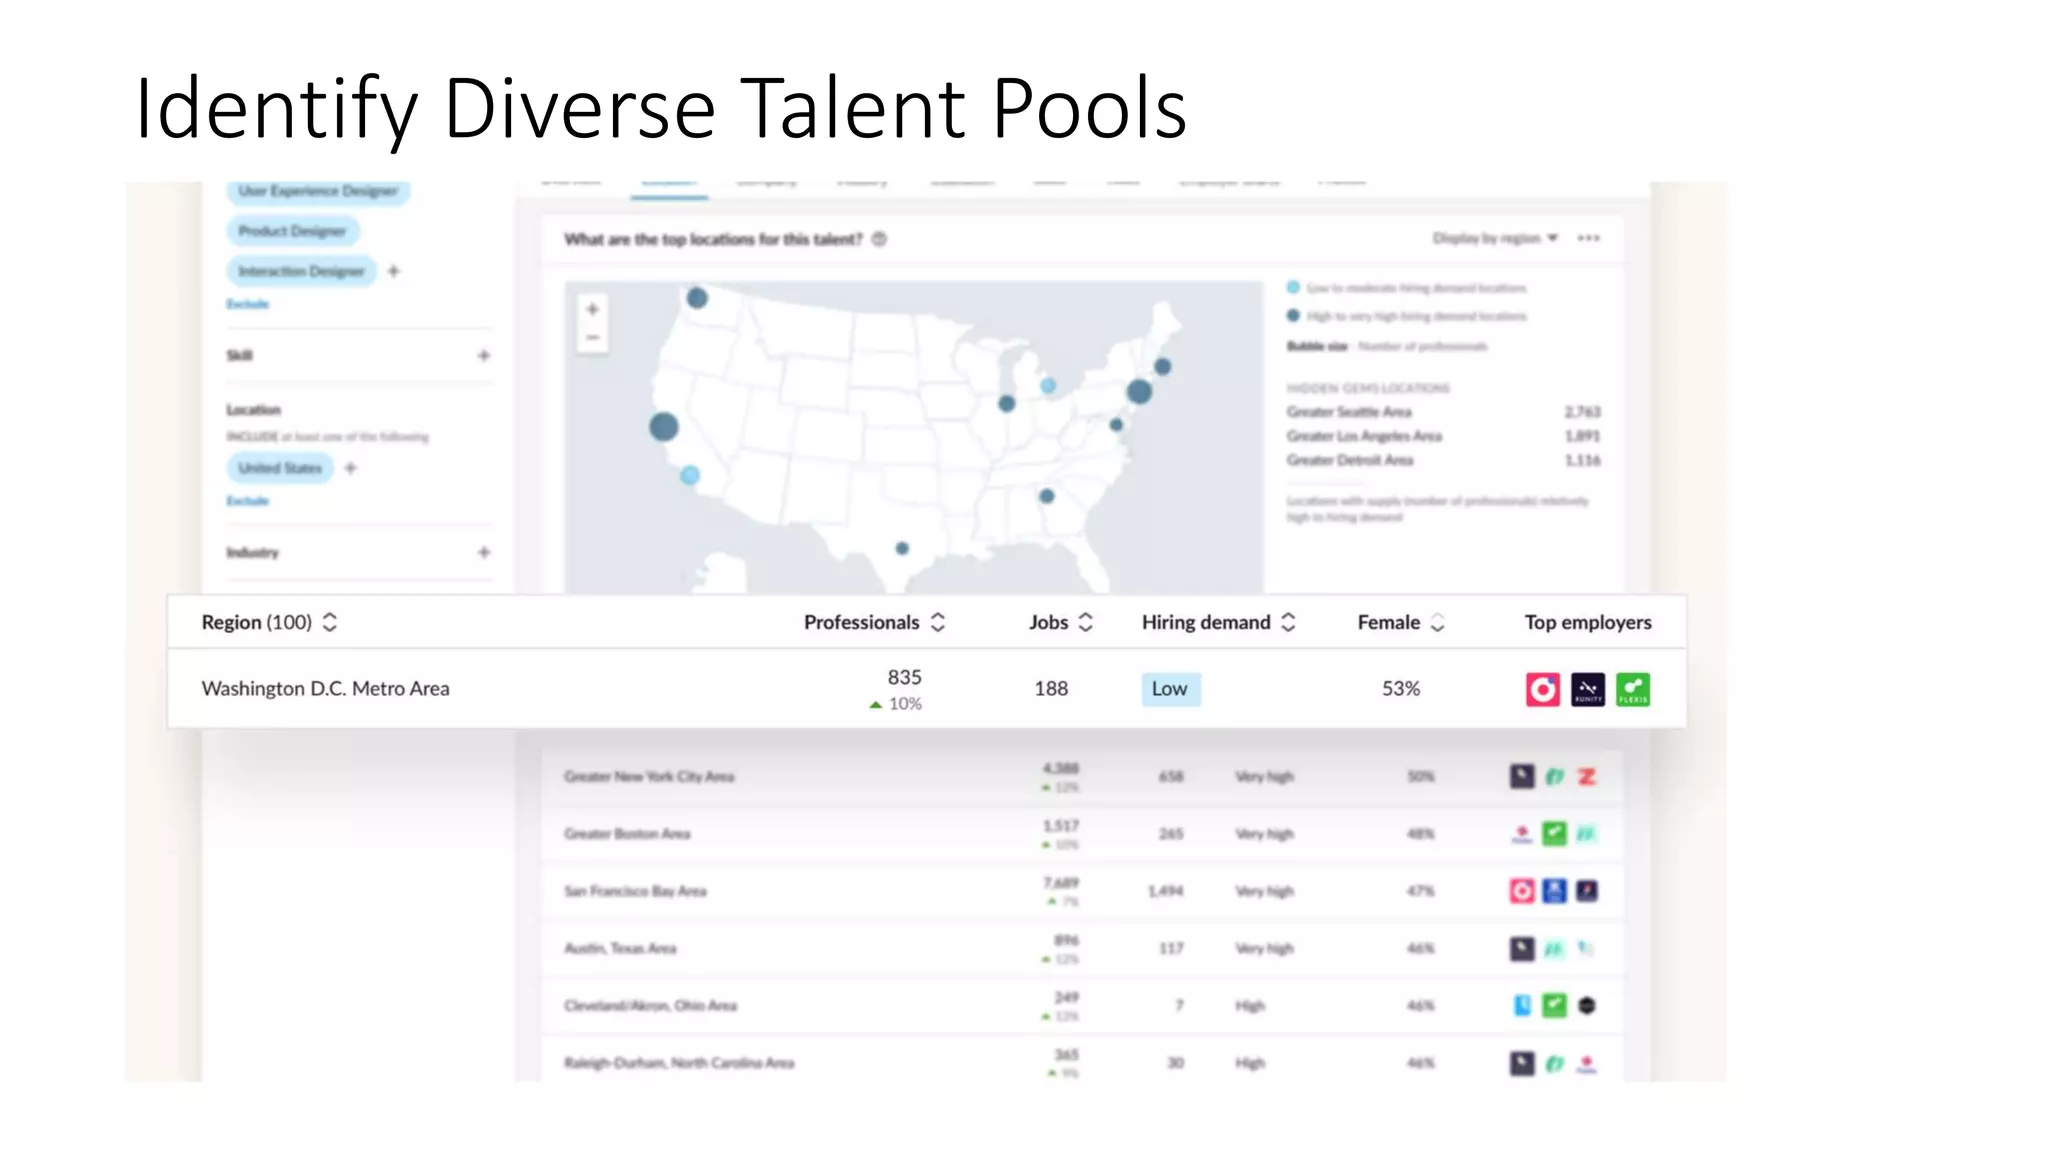The image size is (2048, 1152).
Task: Select the underlined active tab above the card
Action: [x=669, y=187]
